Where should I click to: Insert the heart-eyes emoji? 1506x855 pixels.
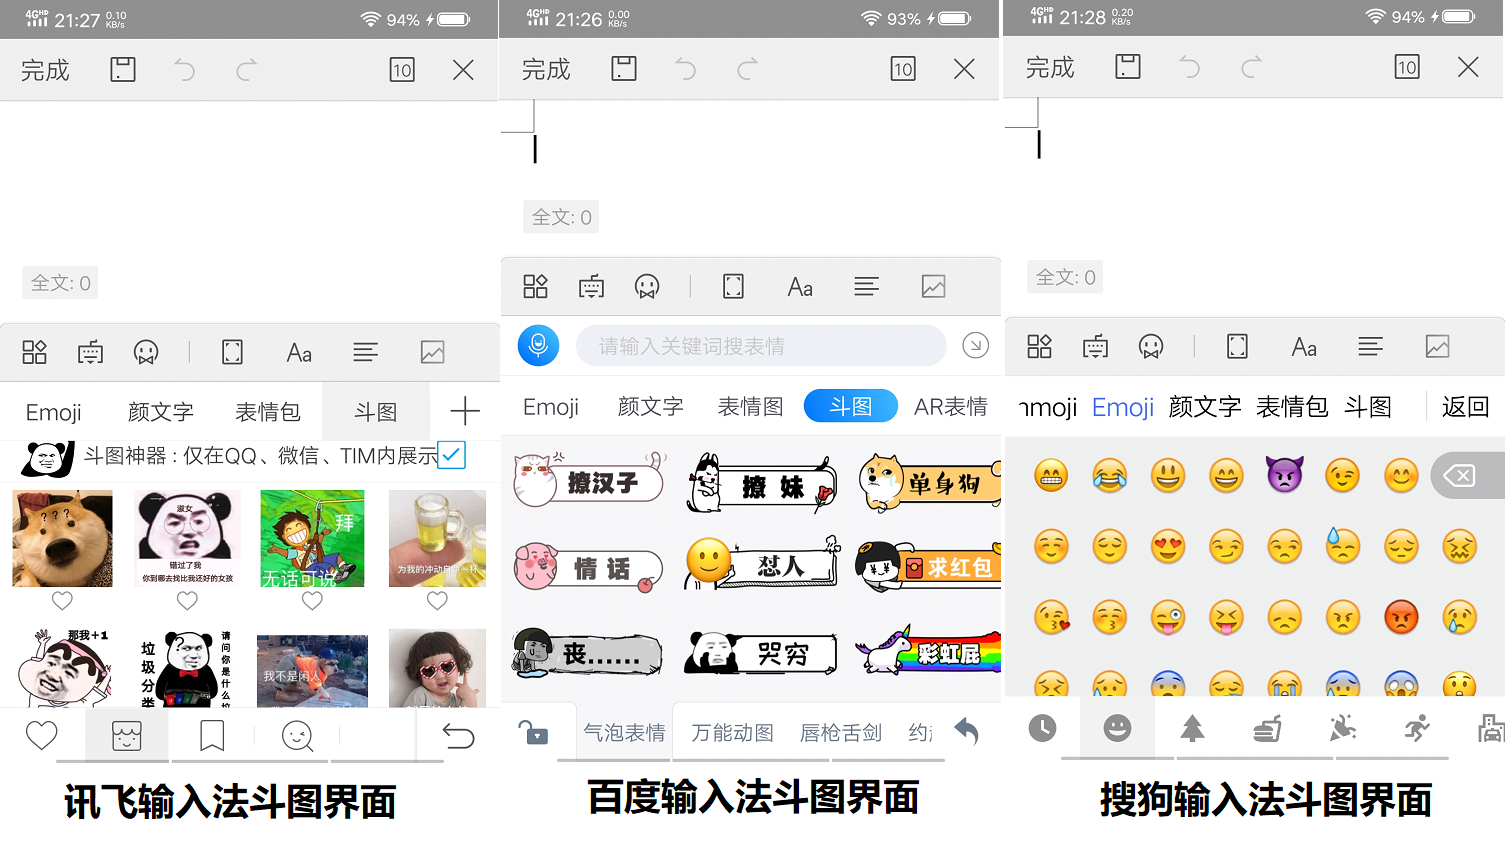[1168, 547]
